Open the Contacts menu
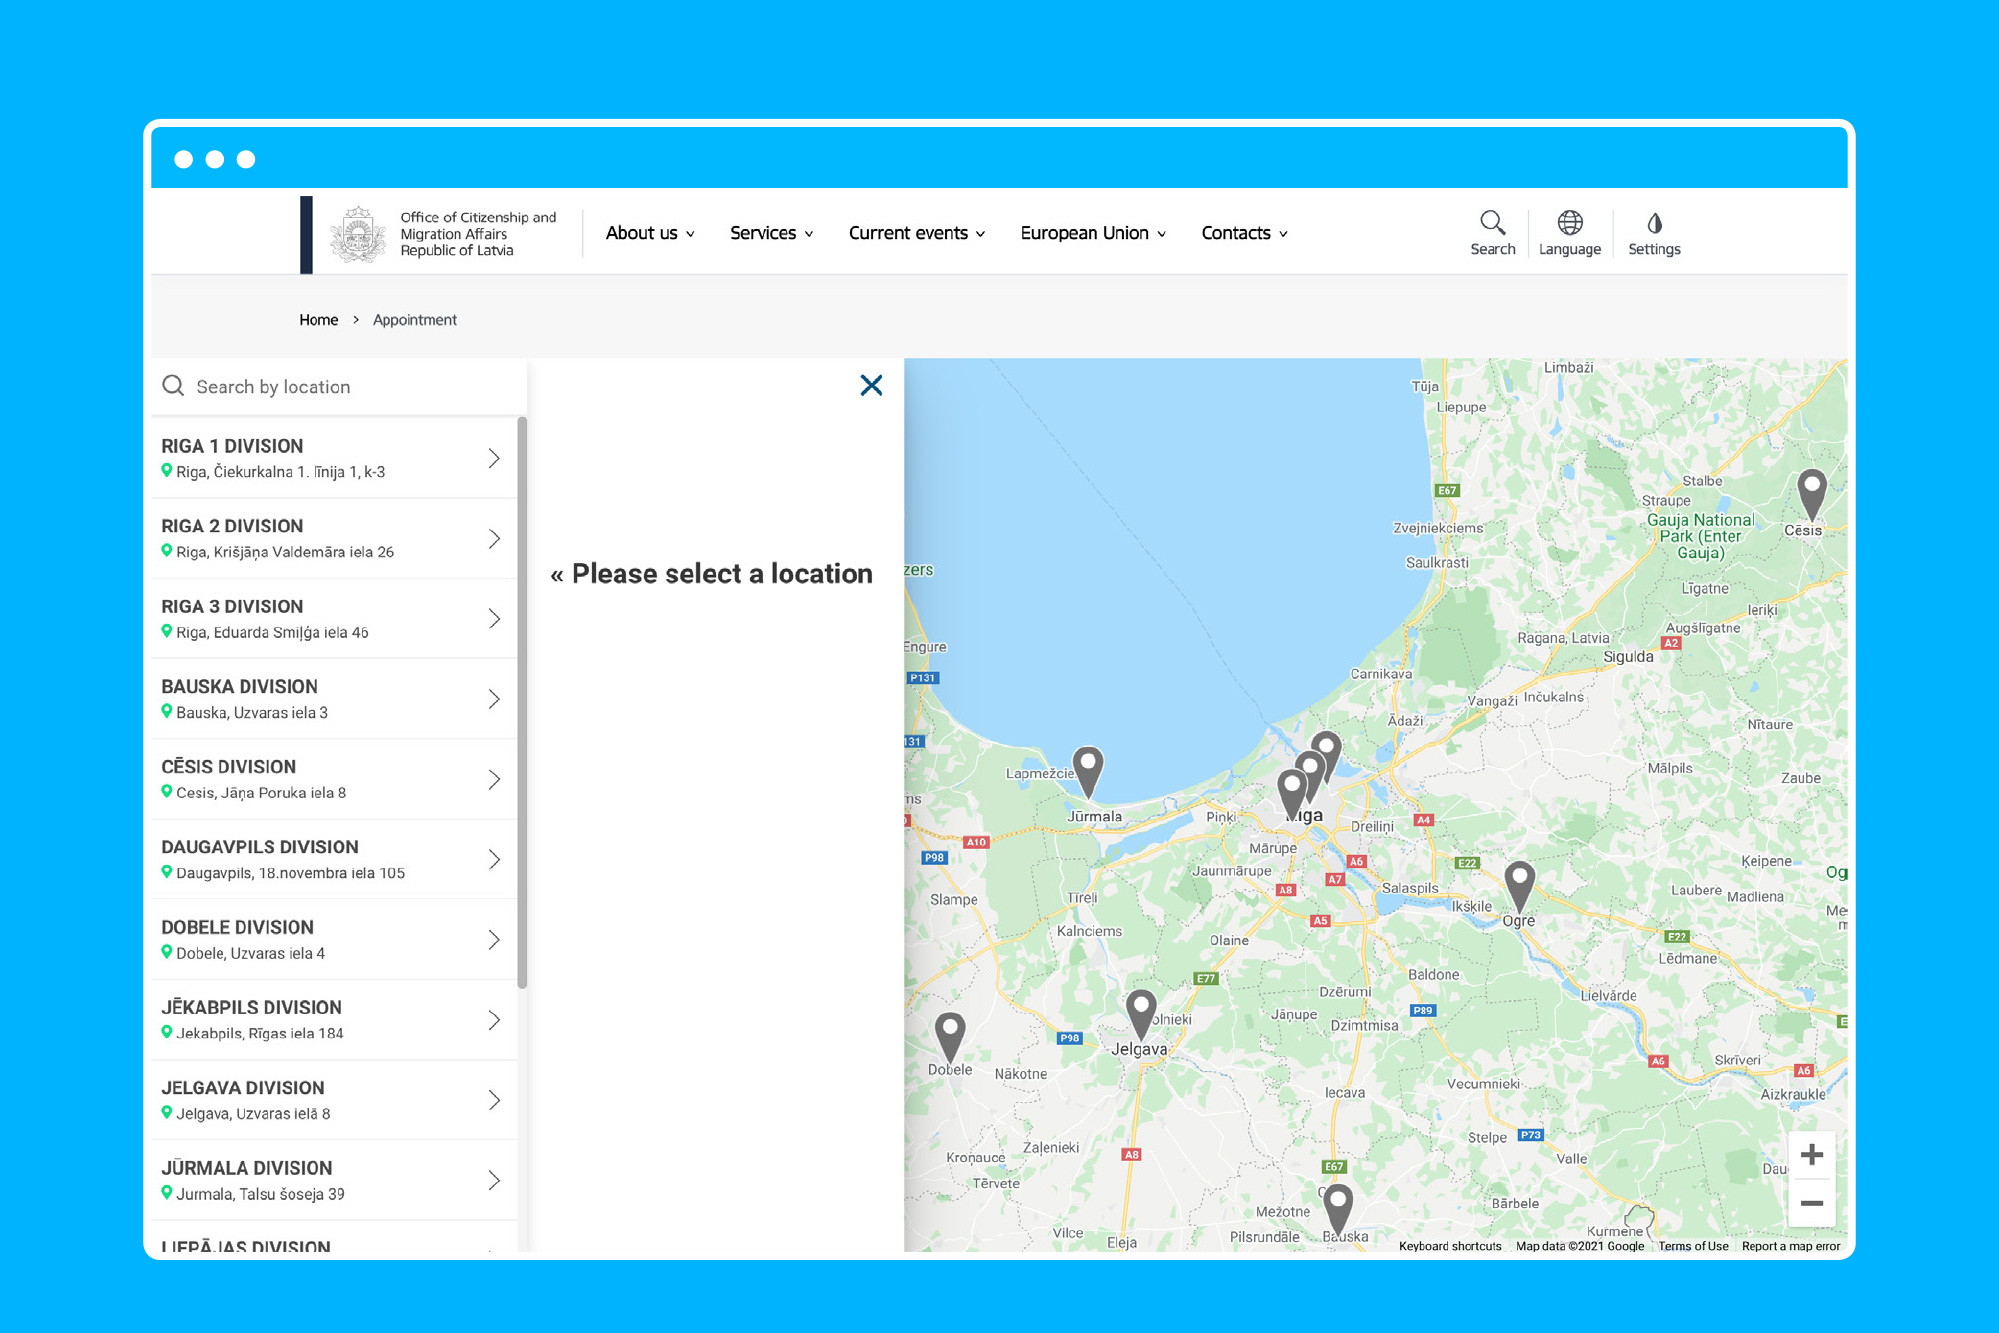The height and width of the screenshot is (1333, 1999). coord(1243,233)
